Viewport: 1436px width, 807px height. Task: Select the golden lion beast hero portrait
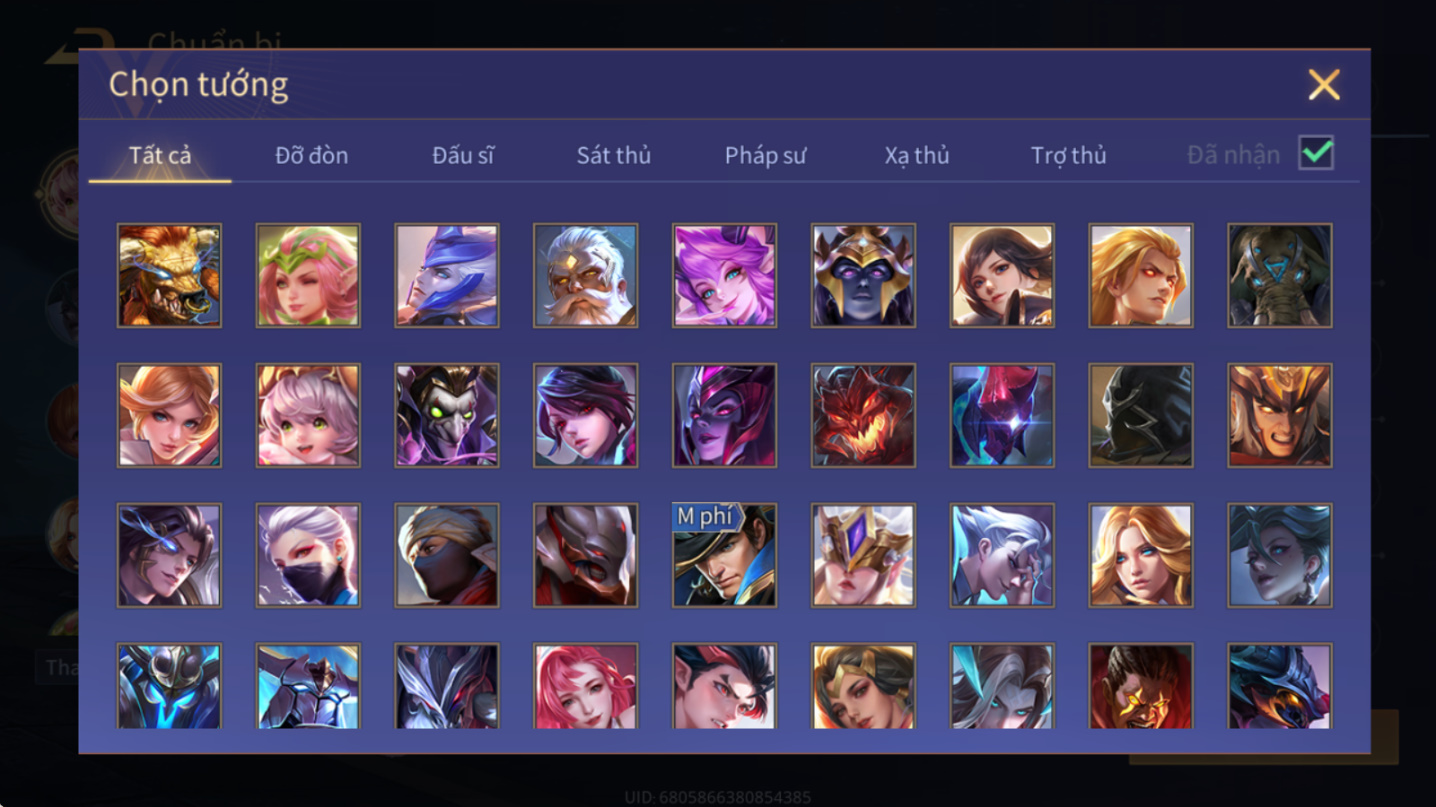pyautogui.click(x=169, y=275)
